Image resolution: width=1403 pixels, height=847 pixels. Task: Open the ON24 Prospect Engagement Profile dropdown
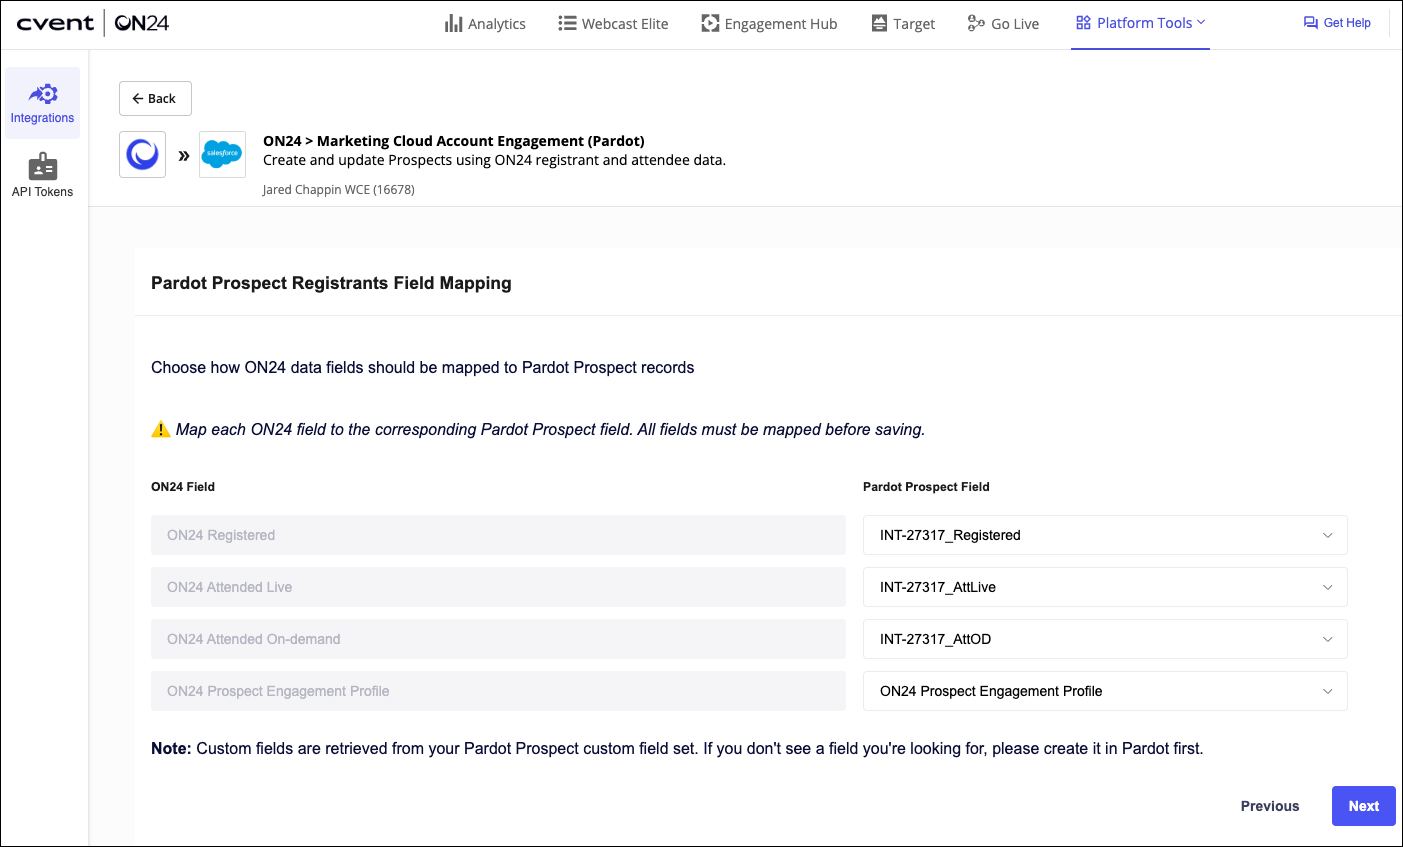[1105, 691]
